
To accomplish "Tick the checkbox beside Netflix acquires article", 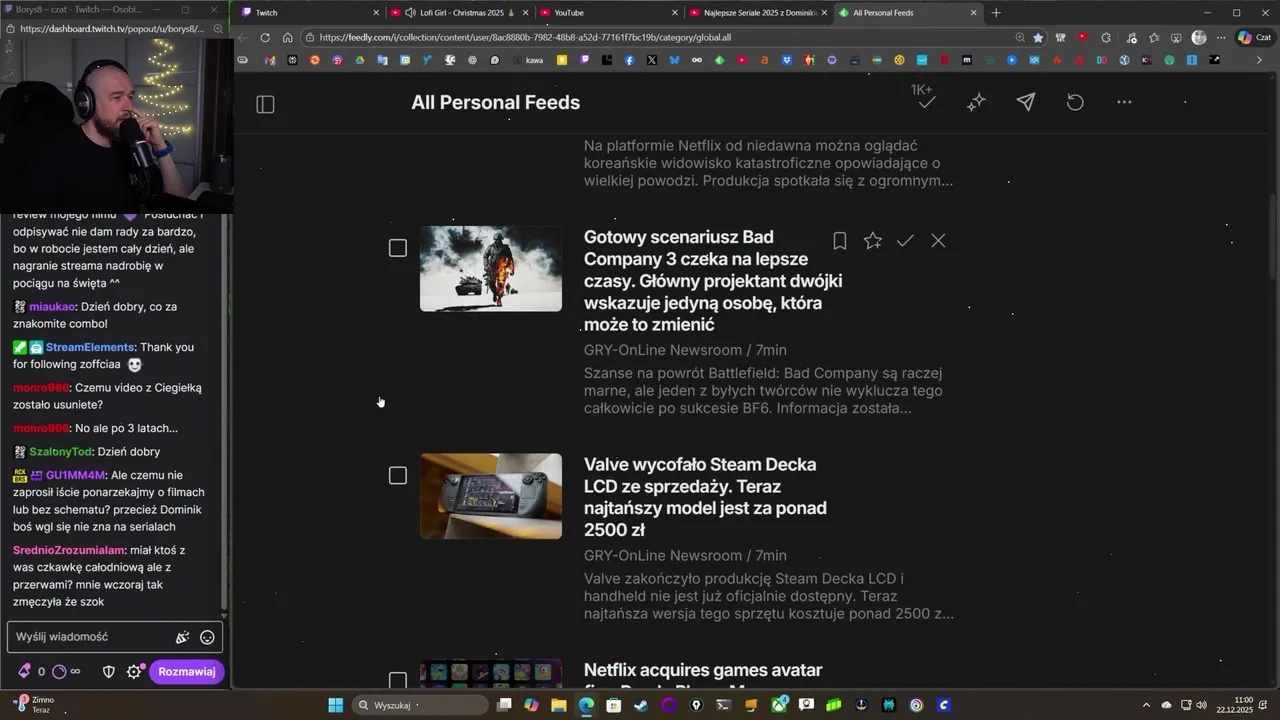I will tap(398, 681).
